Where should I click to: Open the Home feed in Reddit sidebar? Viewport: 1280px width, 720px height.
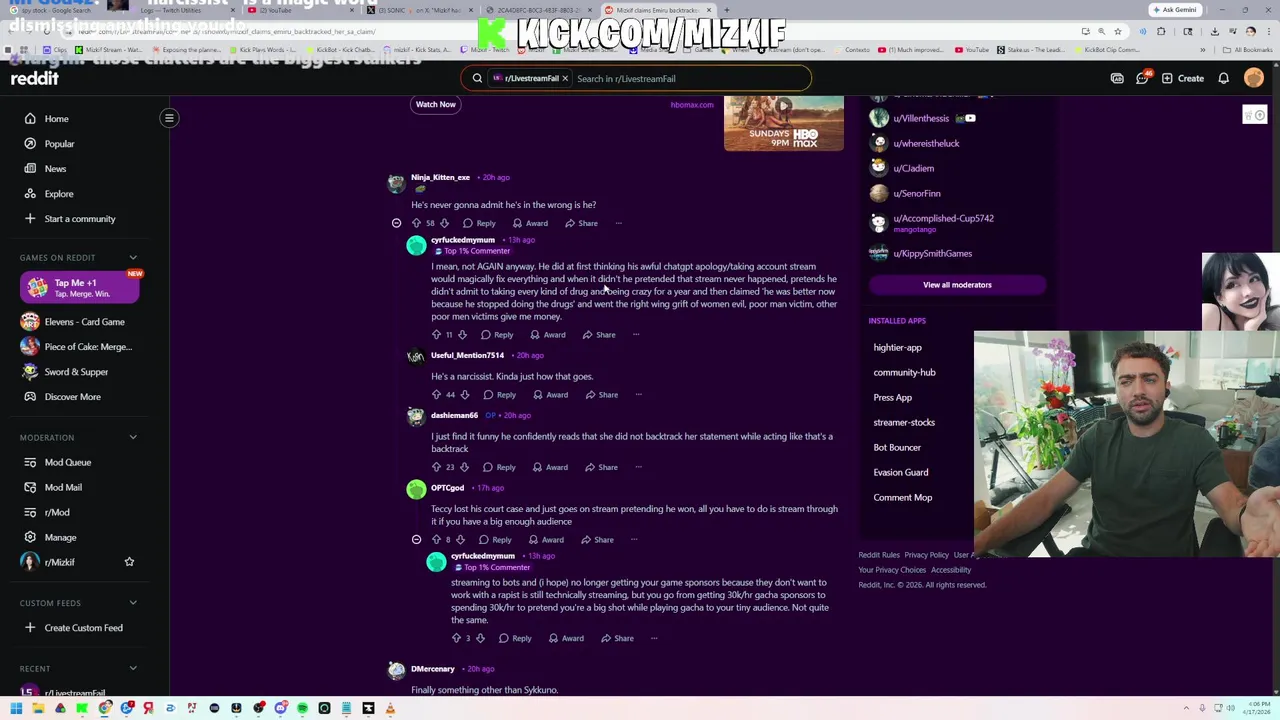pyautogui.click(x=56, y=119)
